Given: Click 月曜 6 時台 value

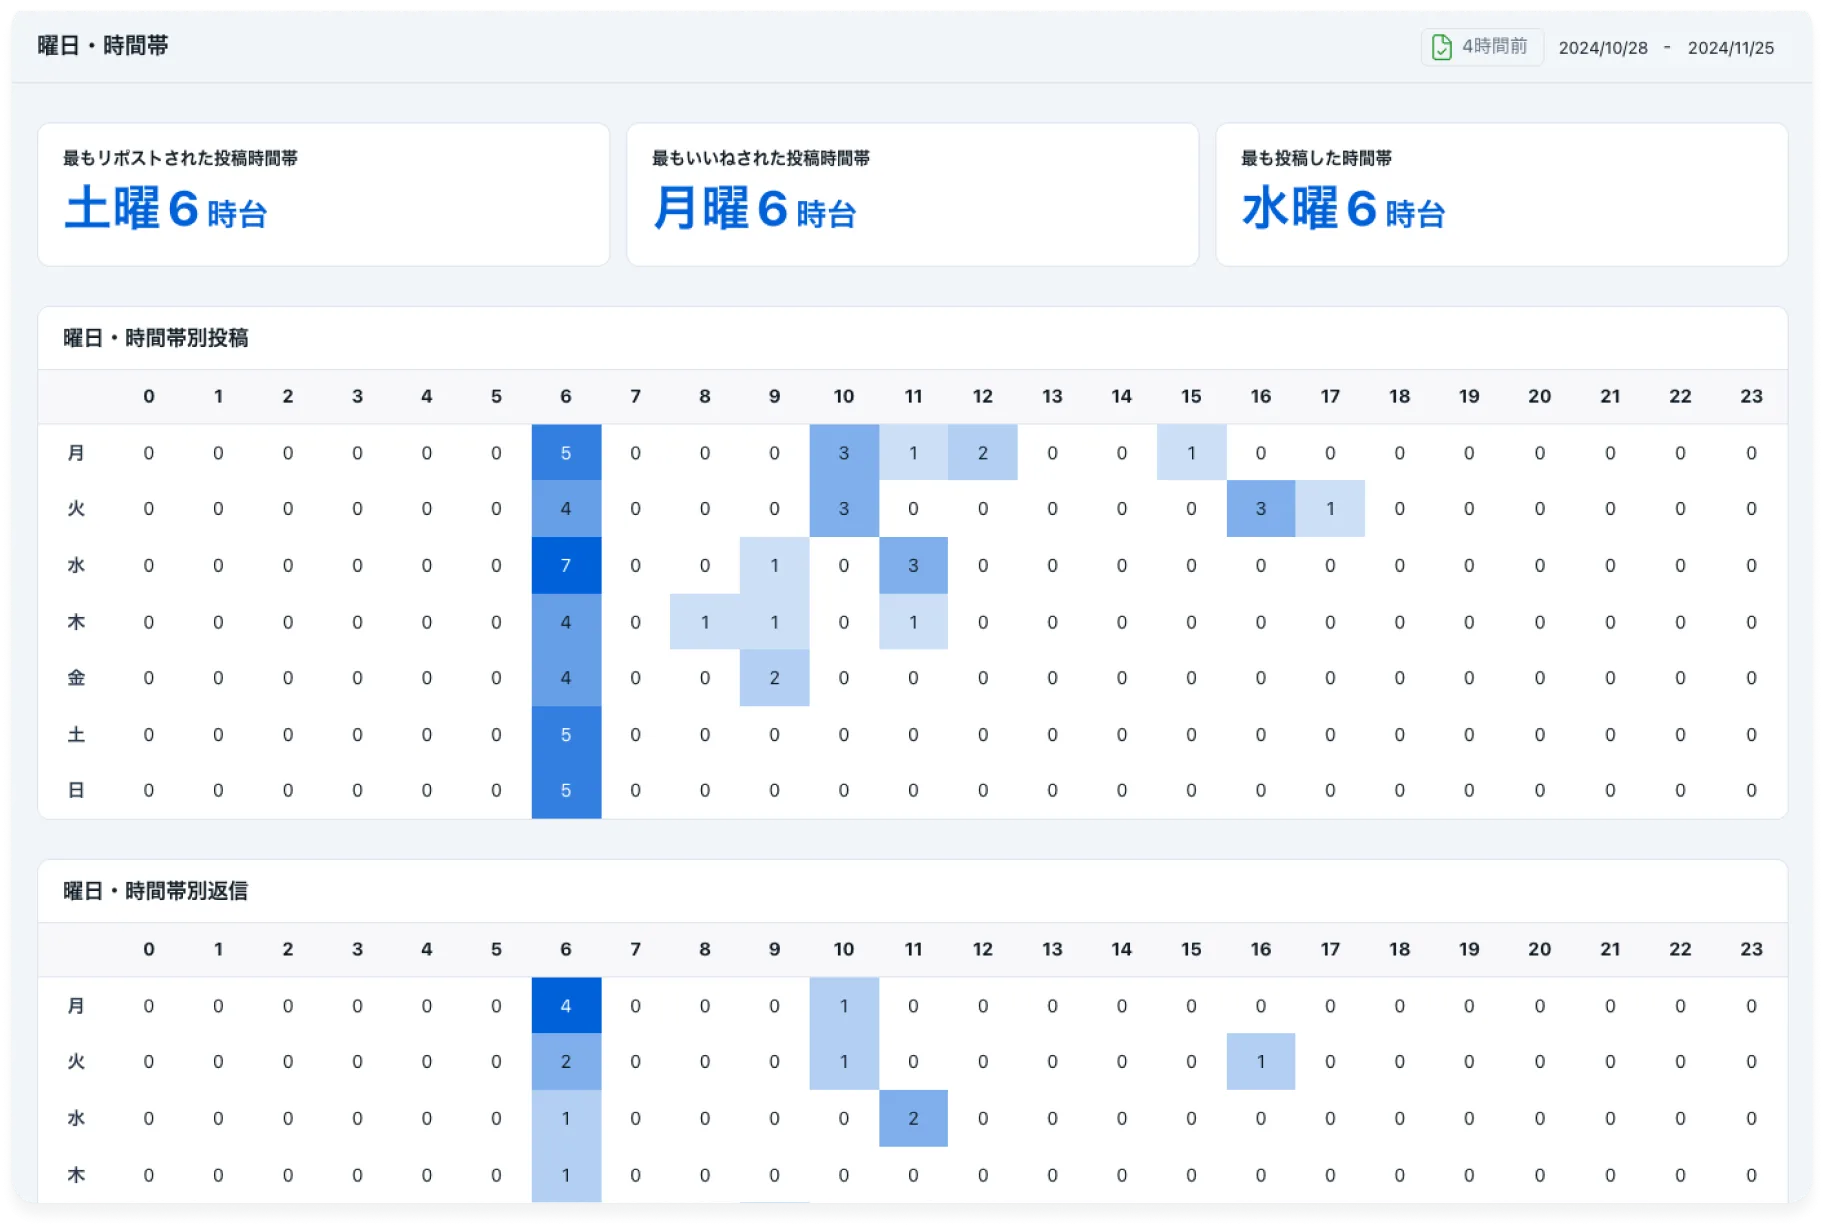Looking at the screenshot, I should (755, 209).
